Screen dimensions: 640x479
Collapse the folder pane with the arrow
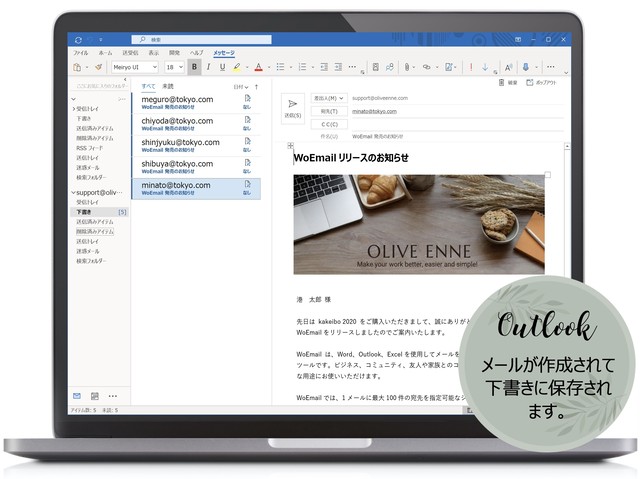(125, 80)
